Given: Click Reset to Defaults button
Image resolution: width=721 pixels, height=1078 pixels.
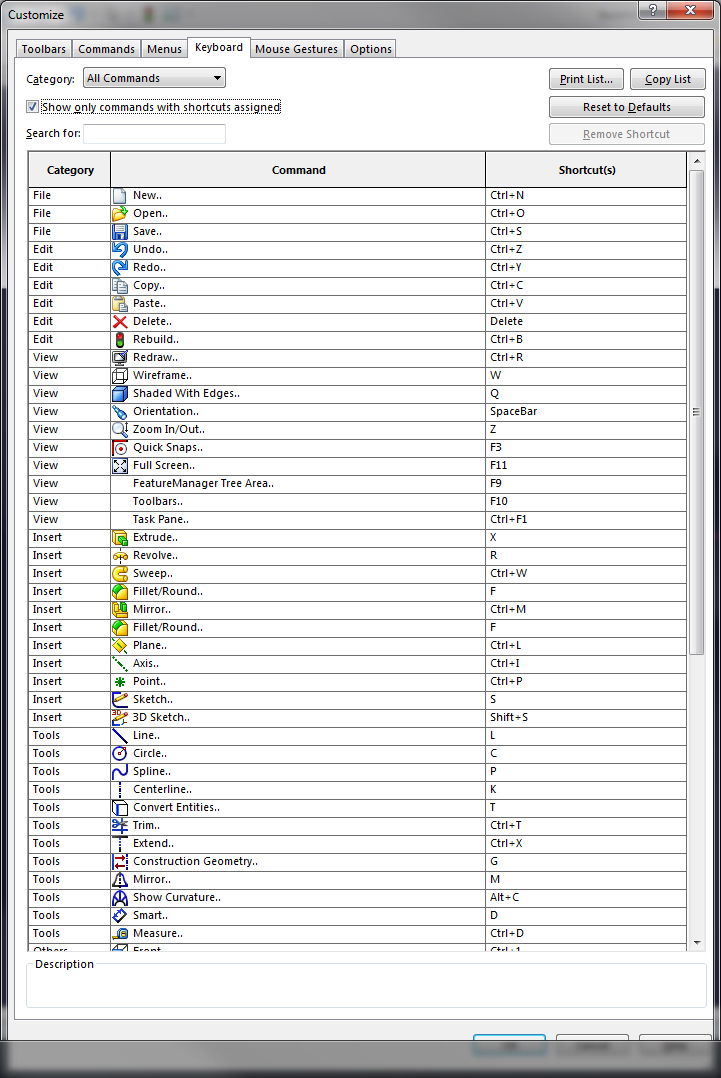Looking at the screenshot, I should 627,107.
